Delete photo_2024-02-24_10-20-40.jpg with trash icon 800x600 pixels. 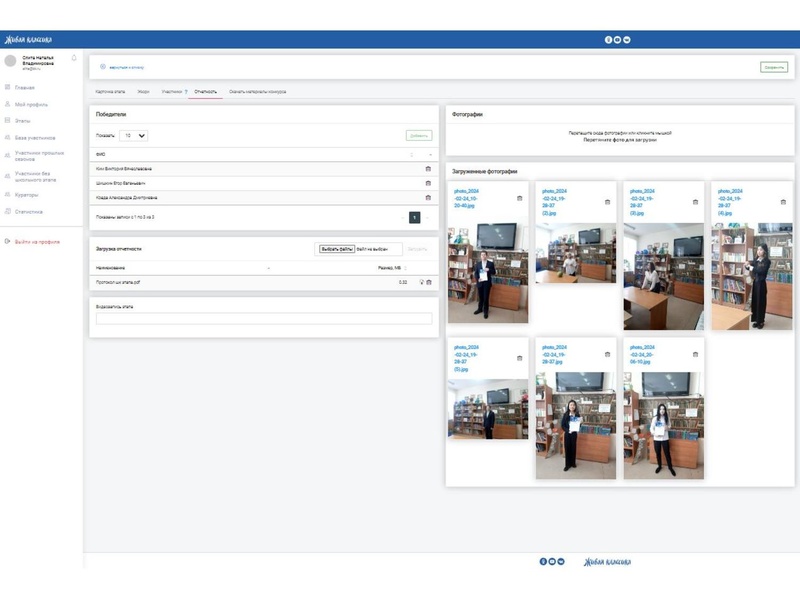tap(520, 198)
